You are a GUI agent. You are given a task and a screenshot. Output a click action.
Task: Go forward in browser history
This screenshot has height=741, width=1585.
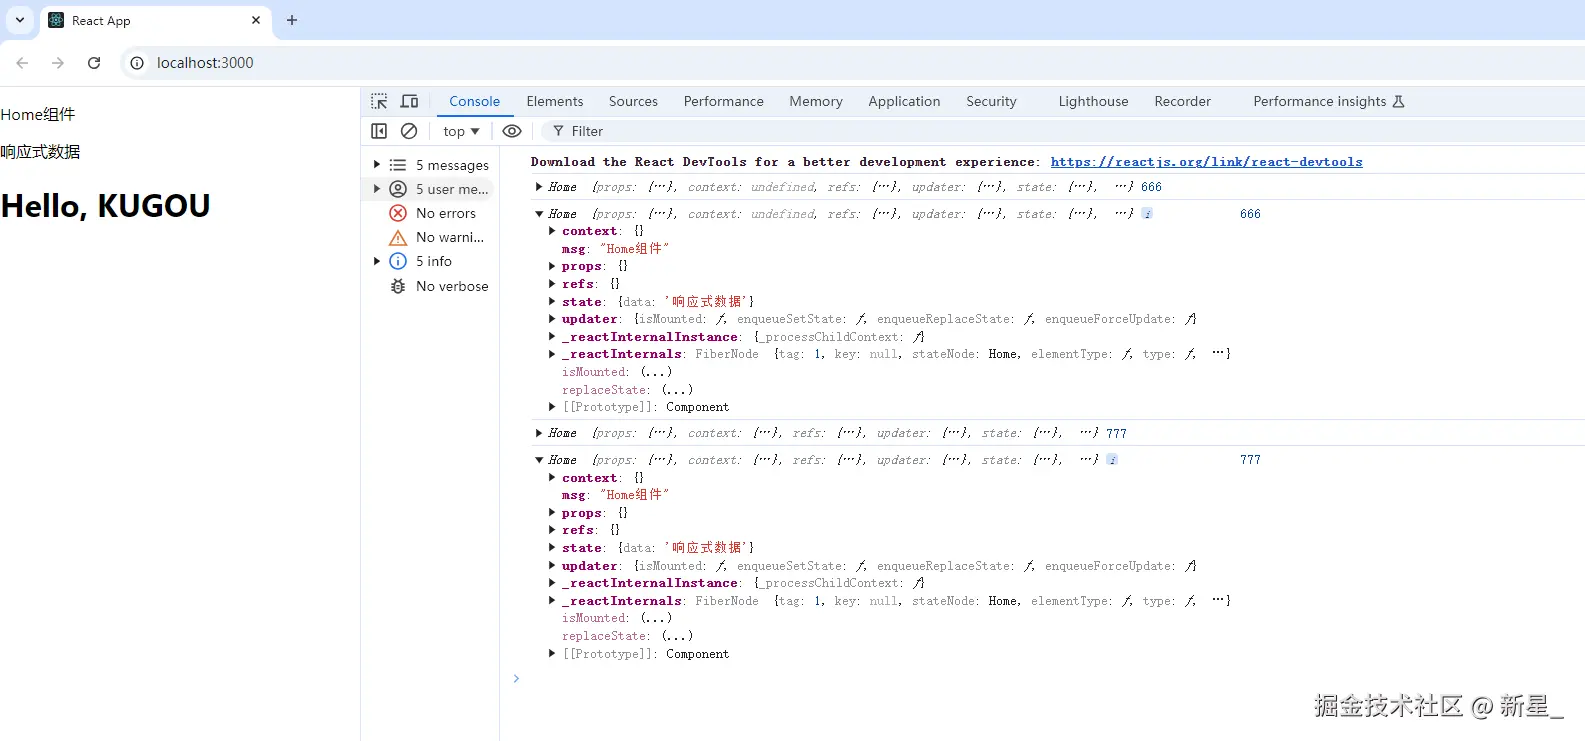58,63
